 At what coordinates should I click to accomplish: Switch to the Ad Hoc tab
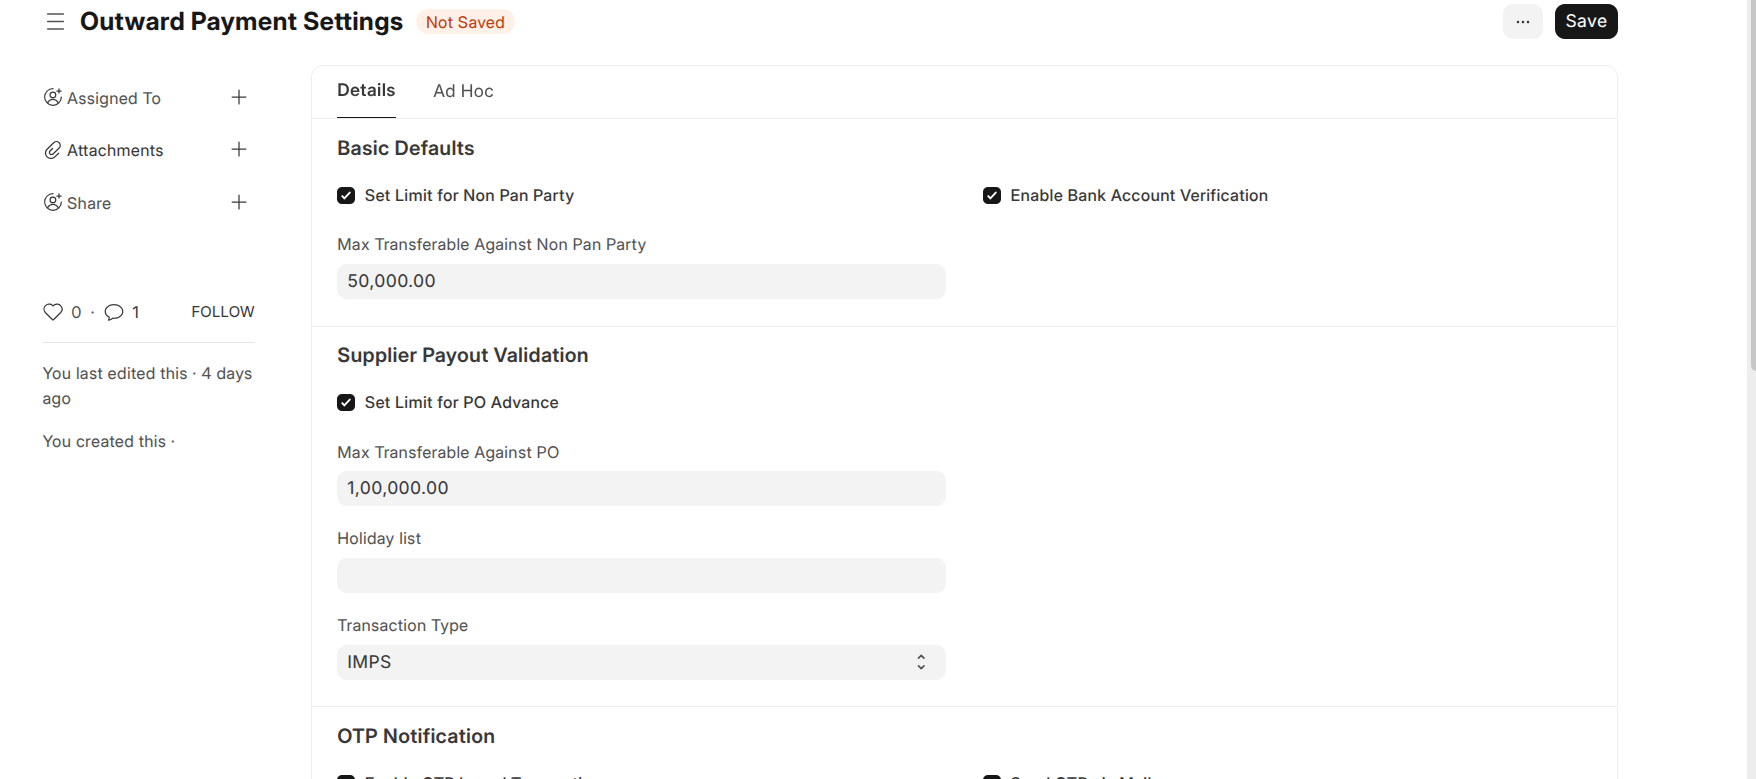[x=463, y=91]
